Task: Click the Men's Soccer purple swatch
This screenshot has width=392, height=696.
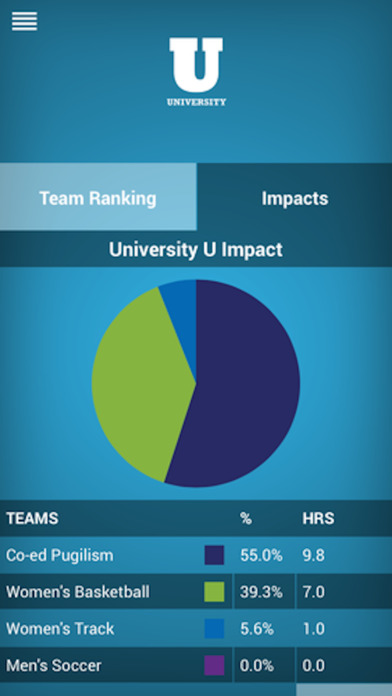Action: coord(214,665)
